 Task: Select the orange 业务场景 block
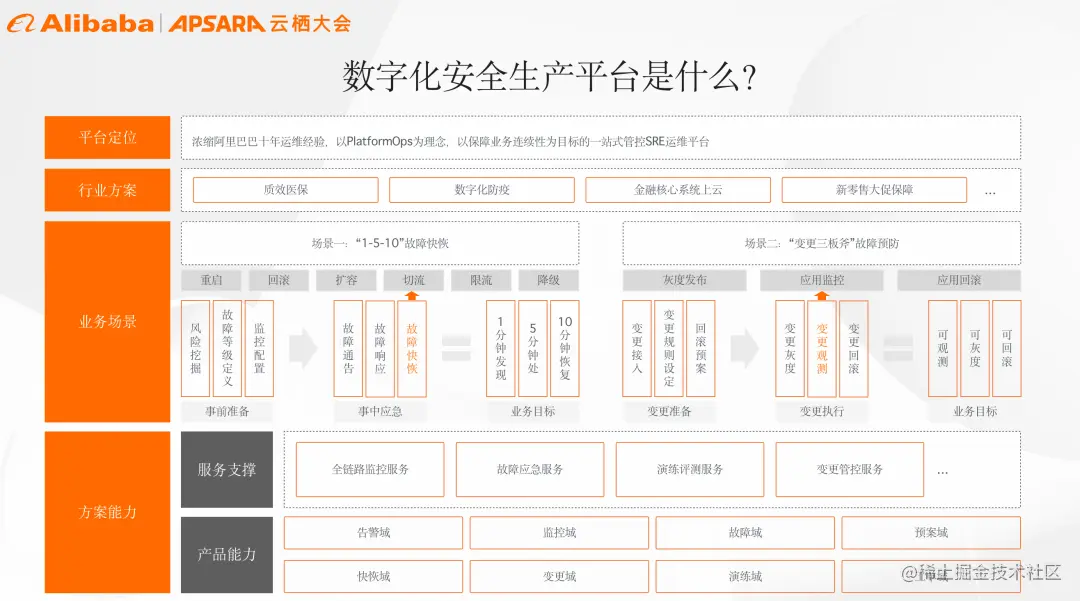pyautogui.click(x=107, y=321)
